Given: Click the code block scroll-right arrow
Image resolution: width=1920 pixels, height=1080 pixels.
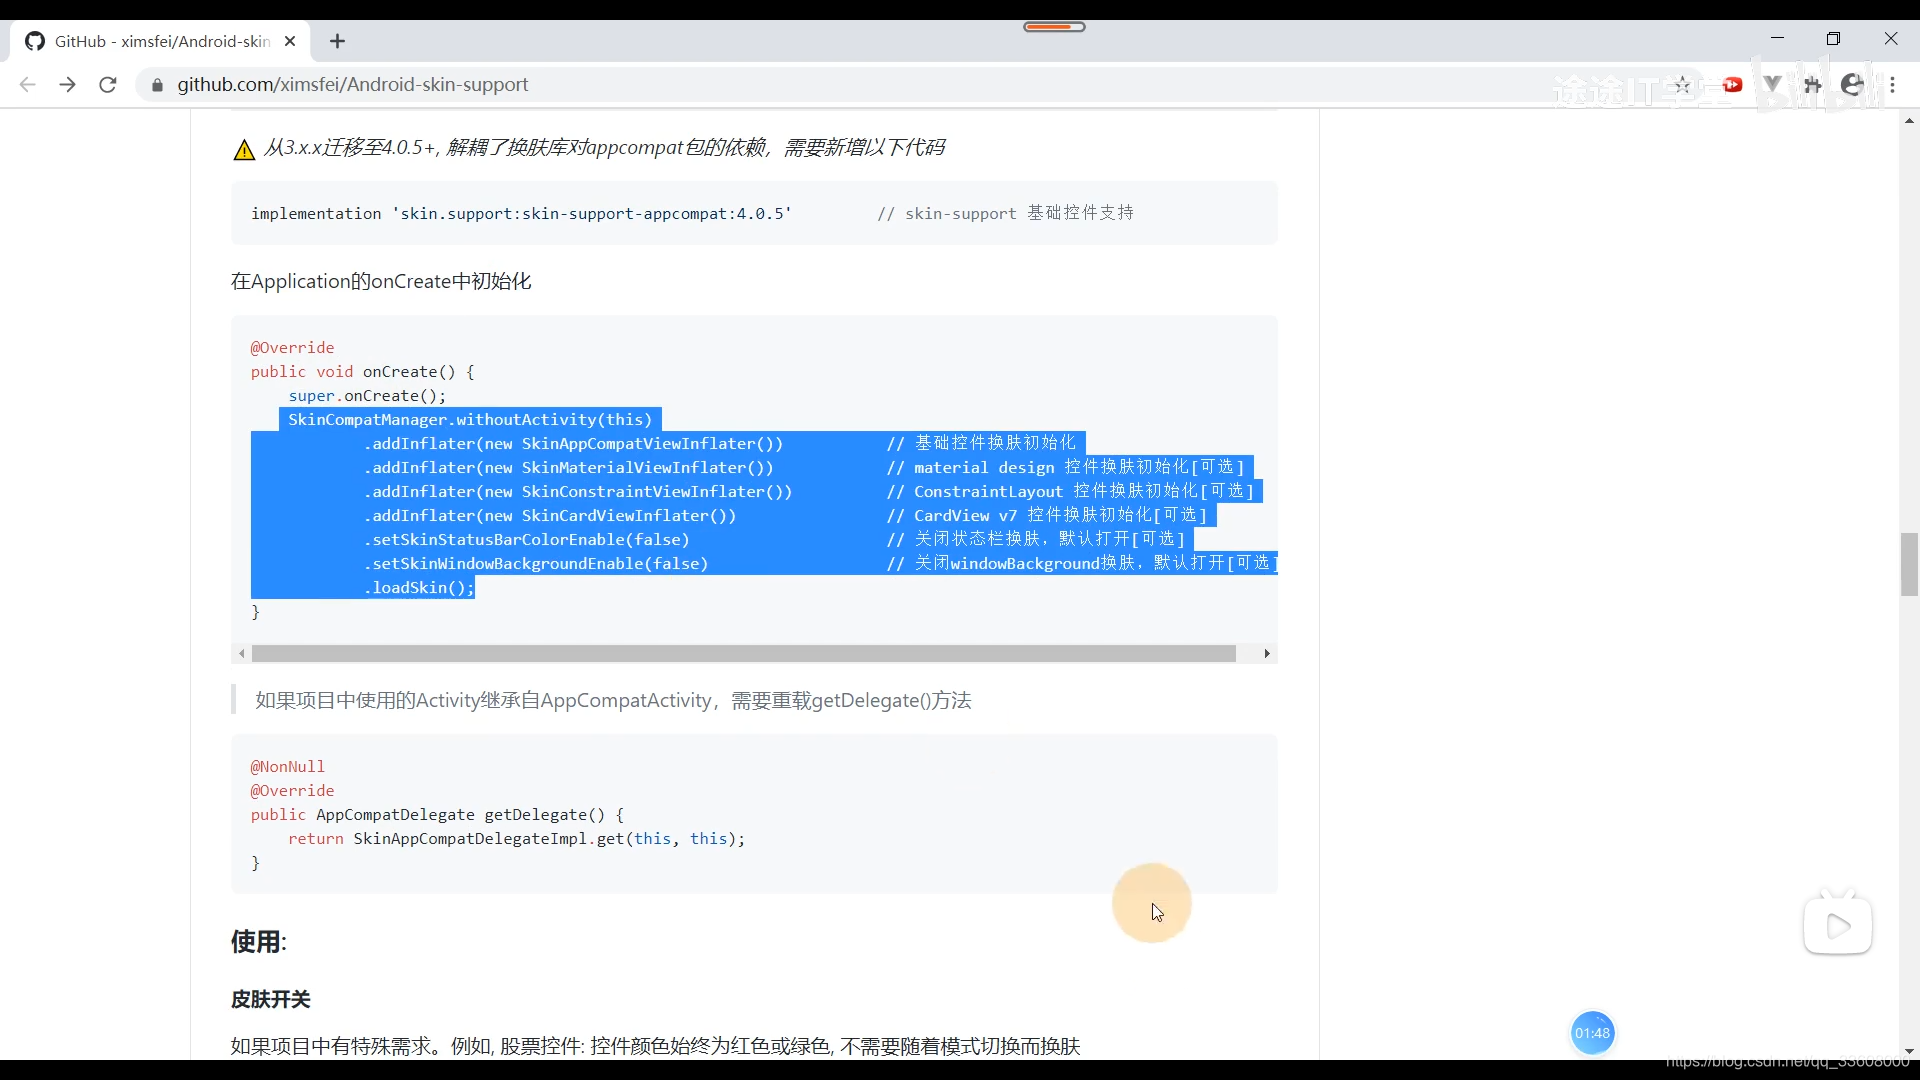Looking at the screenshot, I should (x=1267, y=653).
